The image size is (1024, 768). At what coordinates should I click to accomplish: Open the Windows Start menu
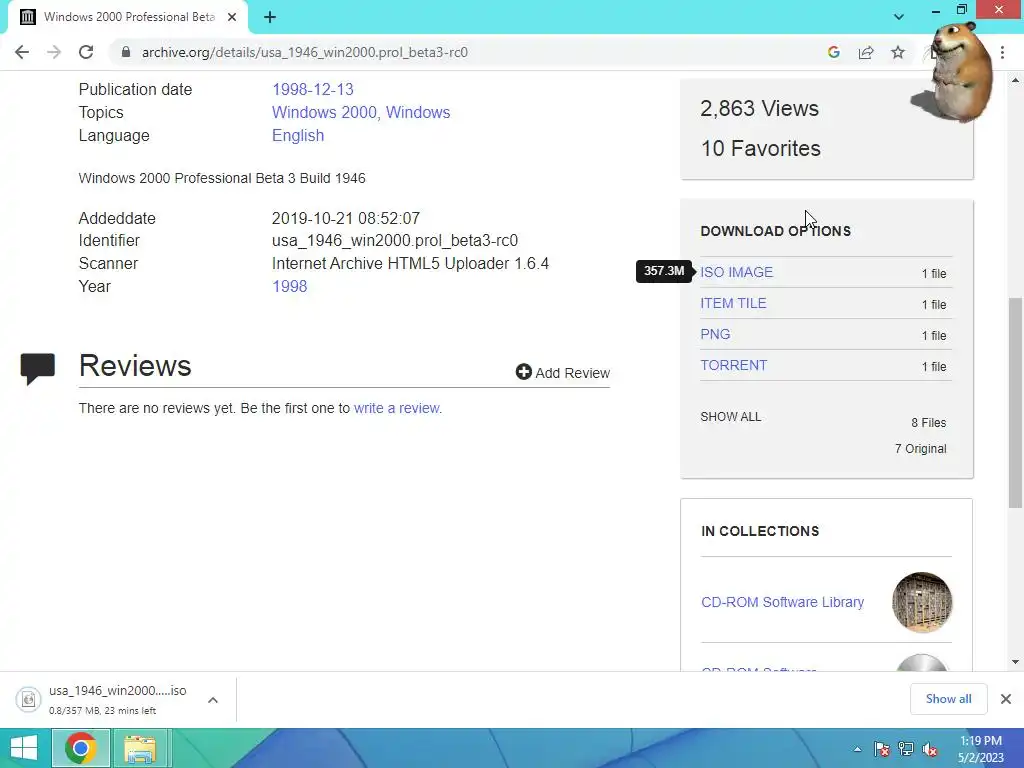(24, 748)
